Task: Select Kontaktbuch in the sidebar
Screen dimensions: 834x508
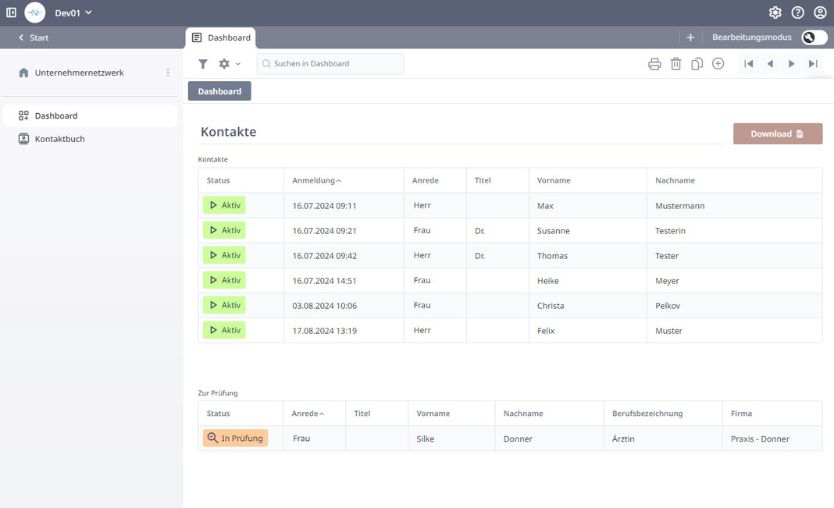Action: coord(60,139)
